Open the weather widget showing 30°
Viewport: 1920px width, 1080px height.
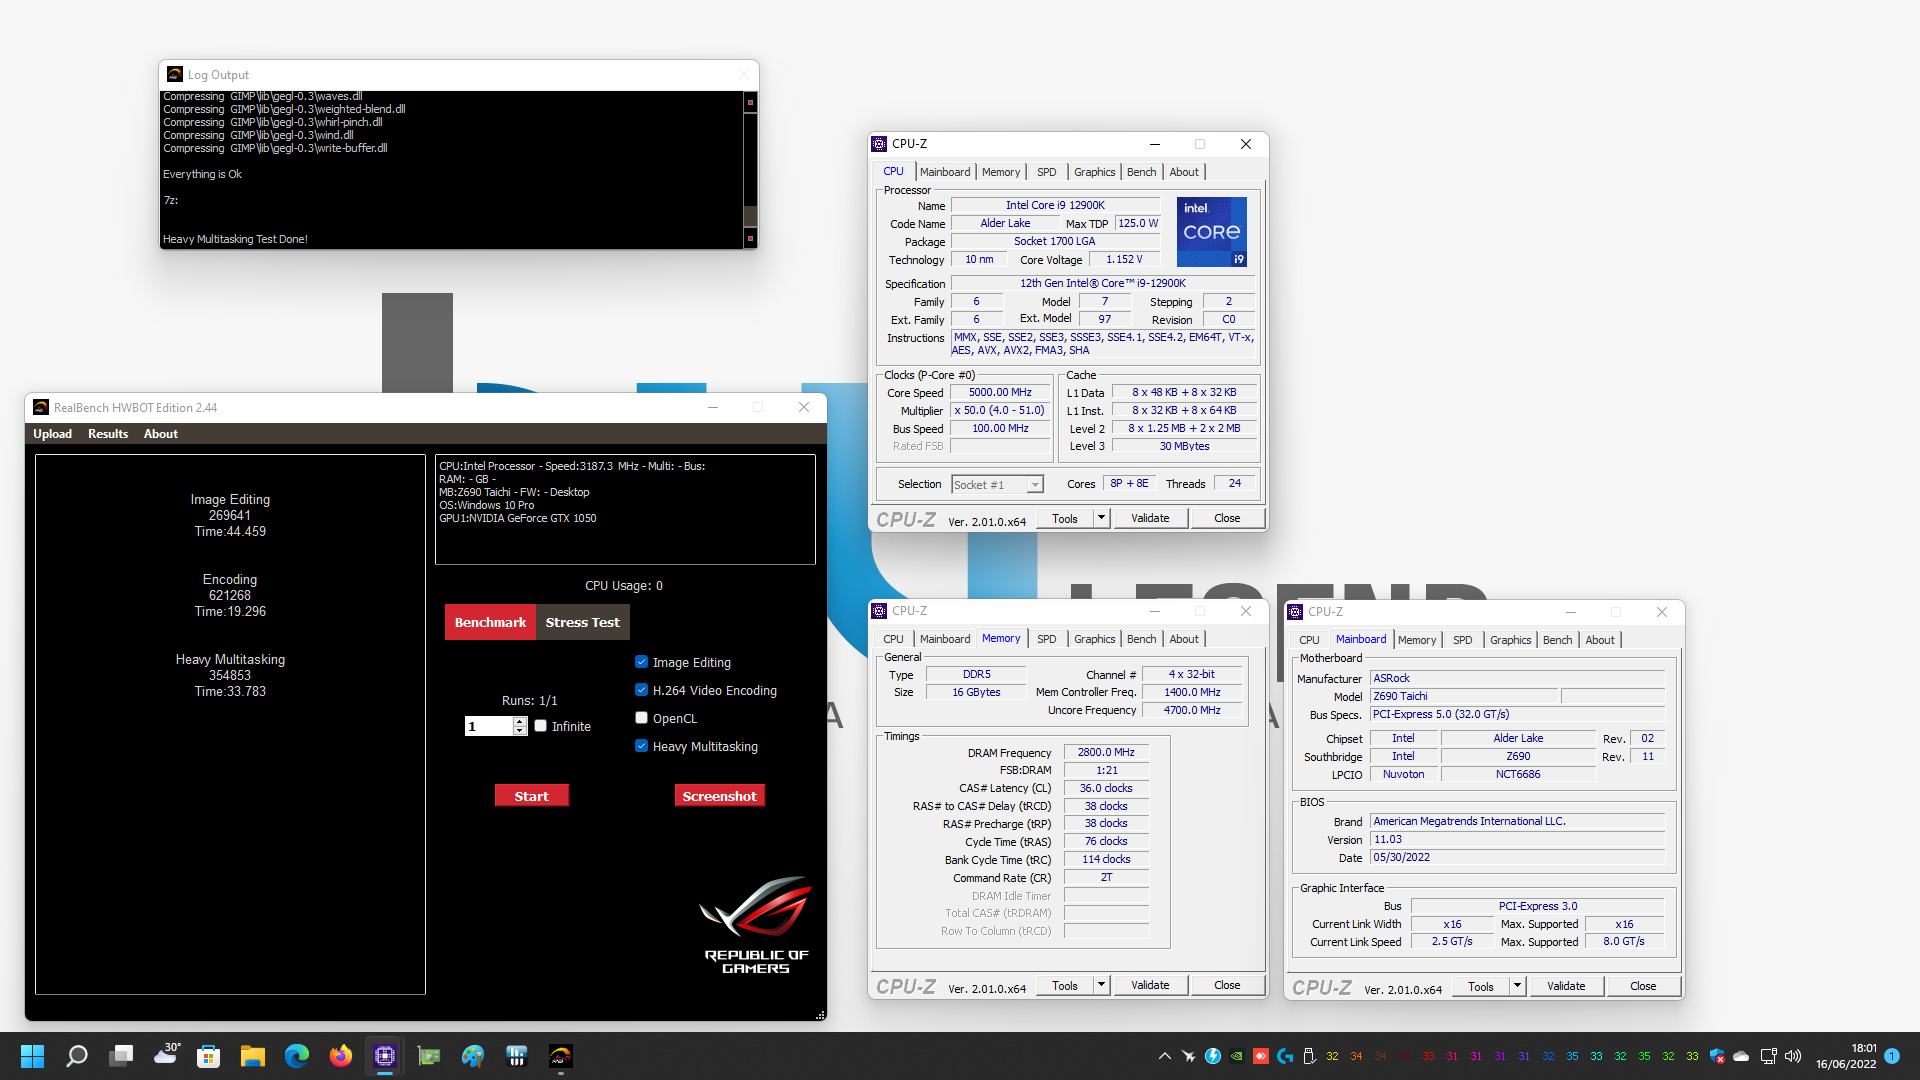point(167,1054)
